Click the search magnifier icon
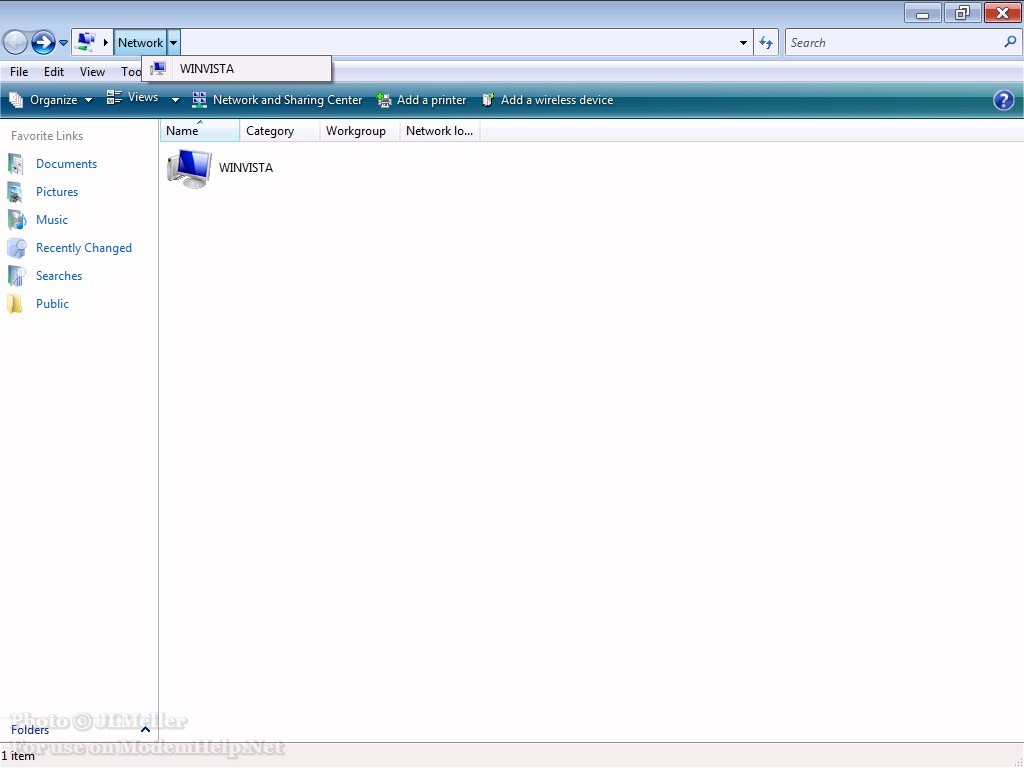 (1010, 42)
